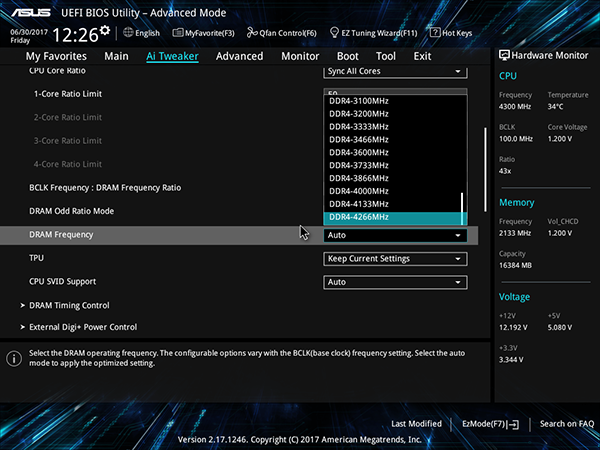Click the Hardware Monitor screen icon
The height and width of the screenshot is (450, 600).
click(x=504, y=55)
